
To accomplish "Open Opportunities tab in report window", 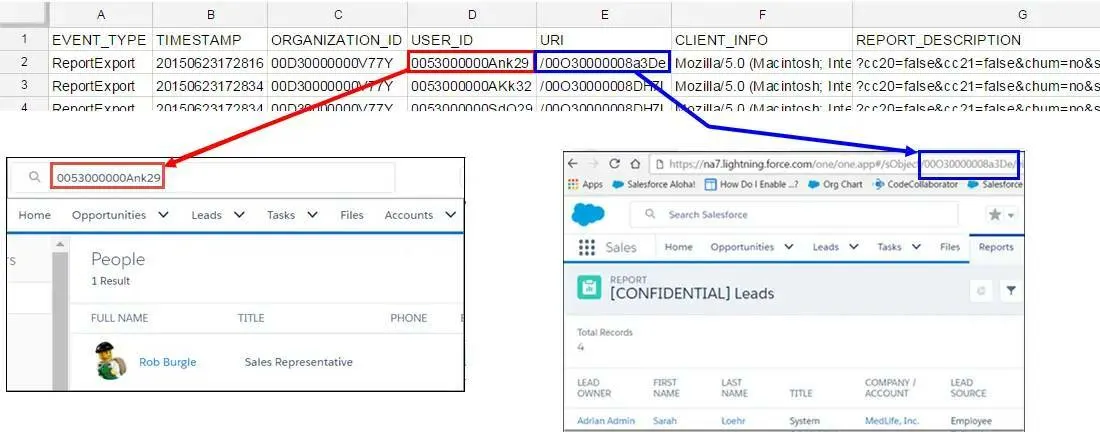I will (x=742, y=247).
